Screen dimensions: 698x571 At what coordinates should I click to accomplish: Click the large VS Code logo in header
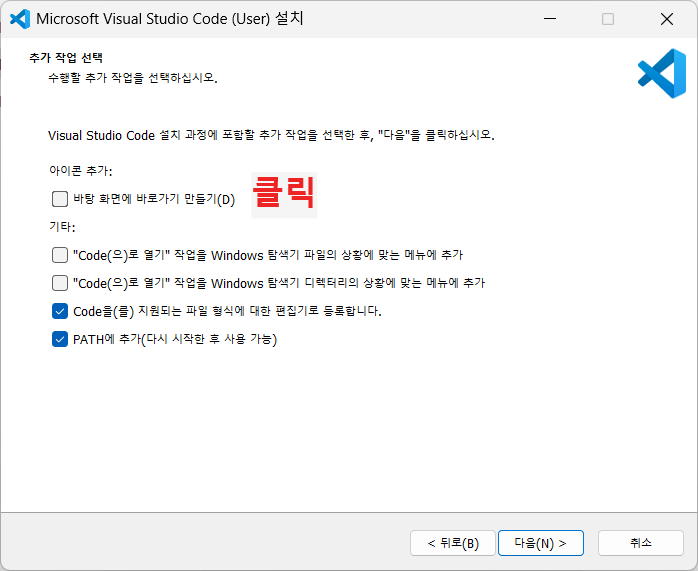pos(662,73)
